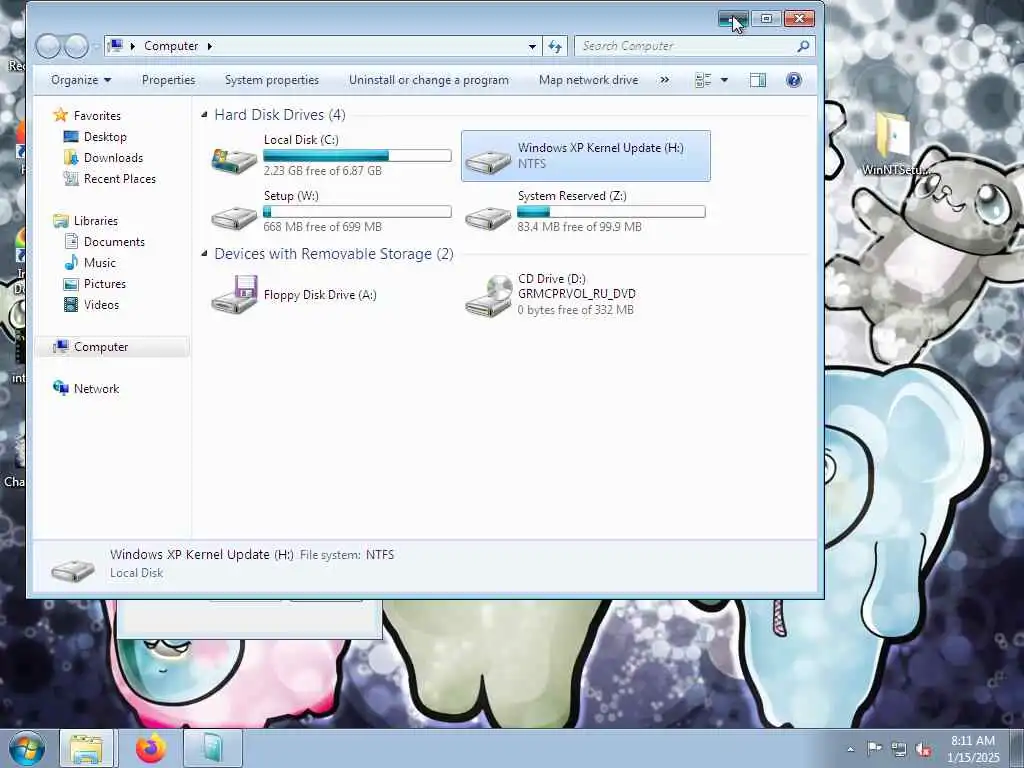Open the Start menu orb
1024x768 pixels.
point(26,748)
